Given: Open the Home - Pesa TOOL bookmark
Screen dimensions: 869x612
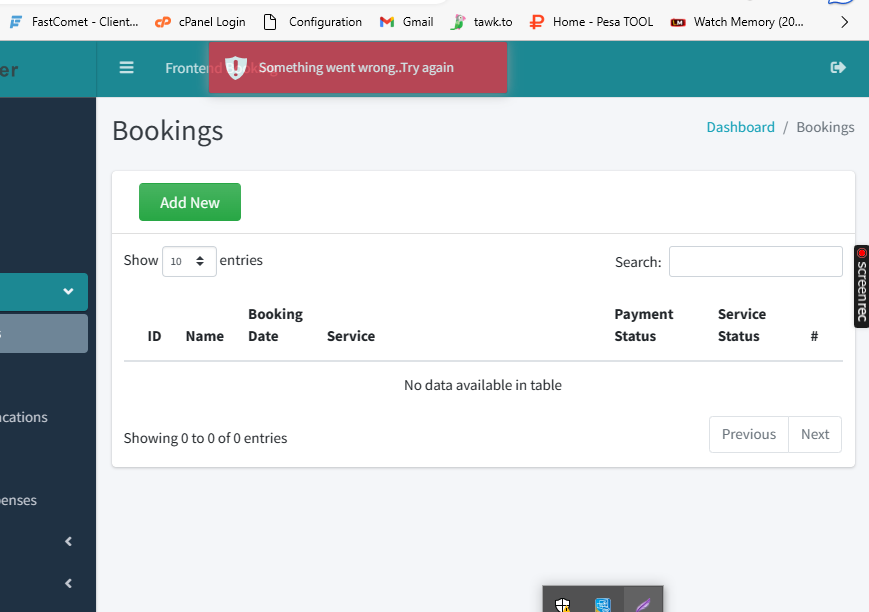Looking at the screenshot, I should [592, 22].
